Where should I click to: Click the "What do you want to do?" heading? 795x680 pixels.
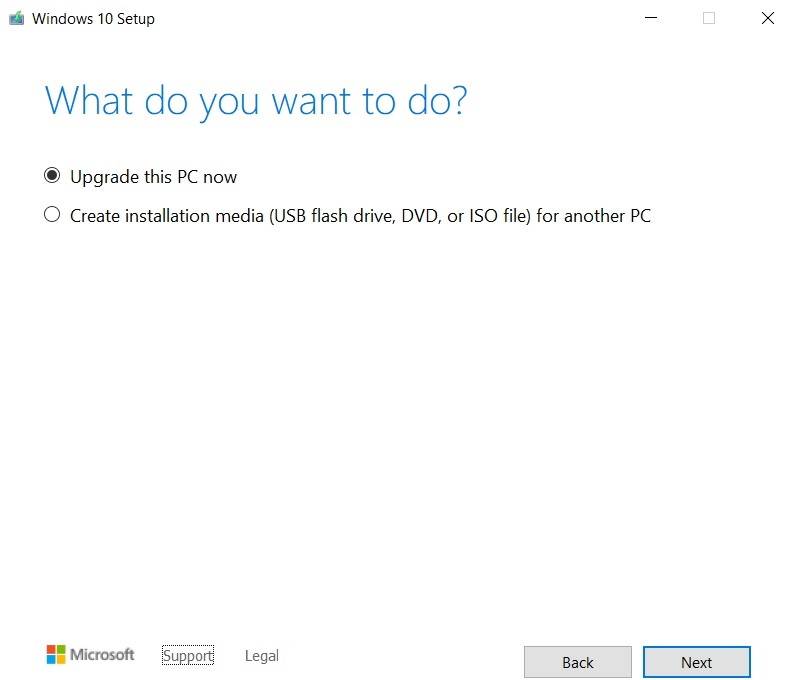[x=256, y=101]
